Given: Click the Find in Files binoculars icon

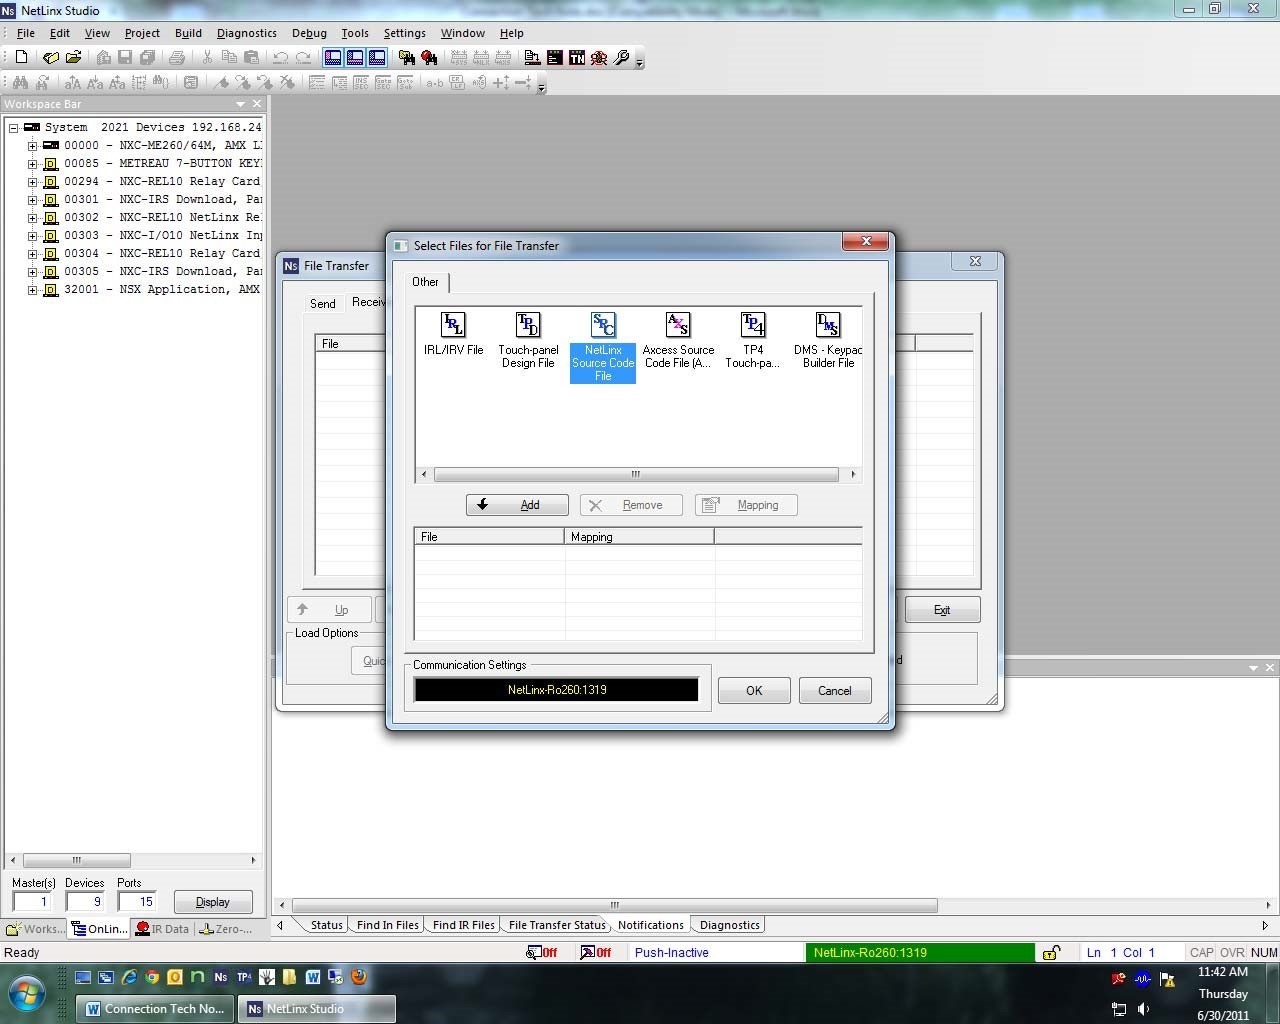Looking at the screenshot, I should [x=407, y=58].
